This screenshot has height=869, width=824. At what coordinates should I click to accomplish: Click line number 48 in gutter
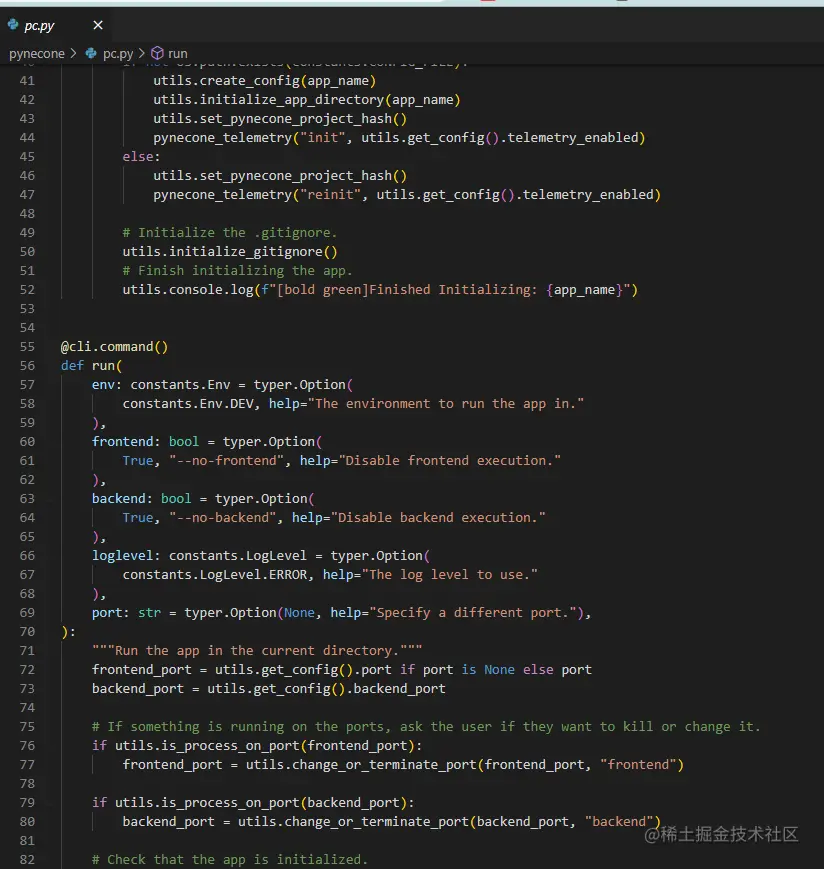tap(27, 214)
